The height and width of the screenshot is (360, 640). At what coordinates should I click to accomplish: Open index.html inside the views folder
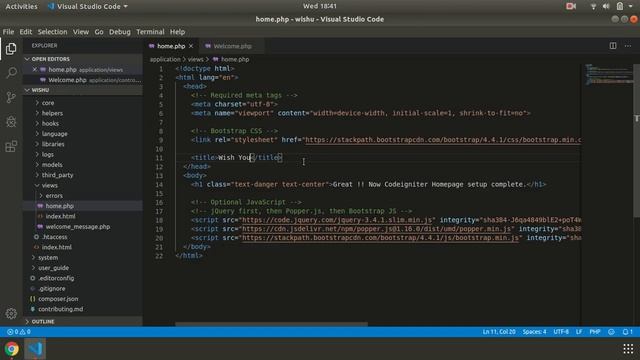(60, 216)
